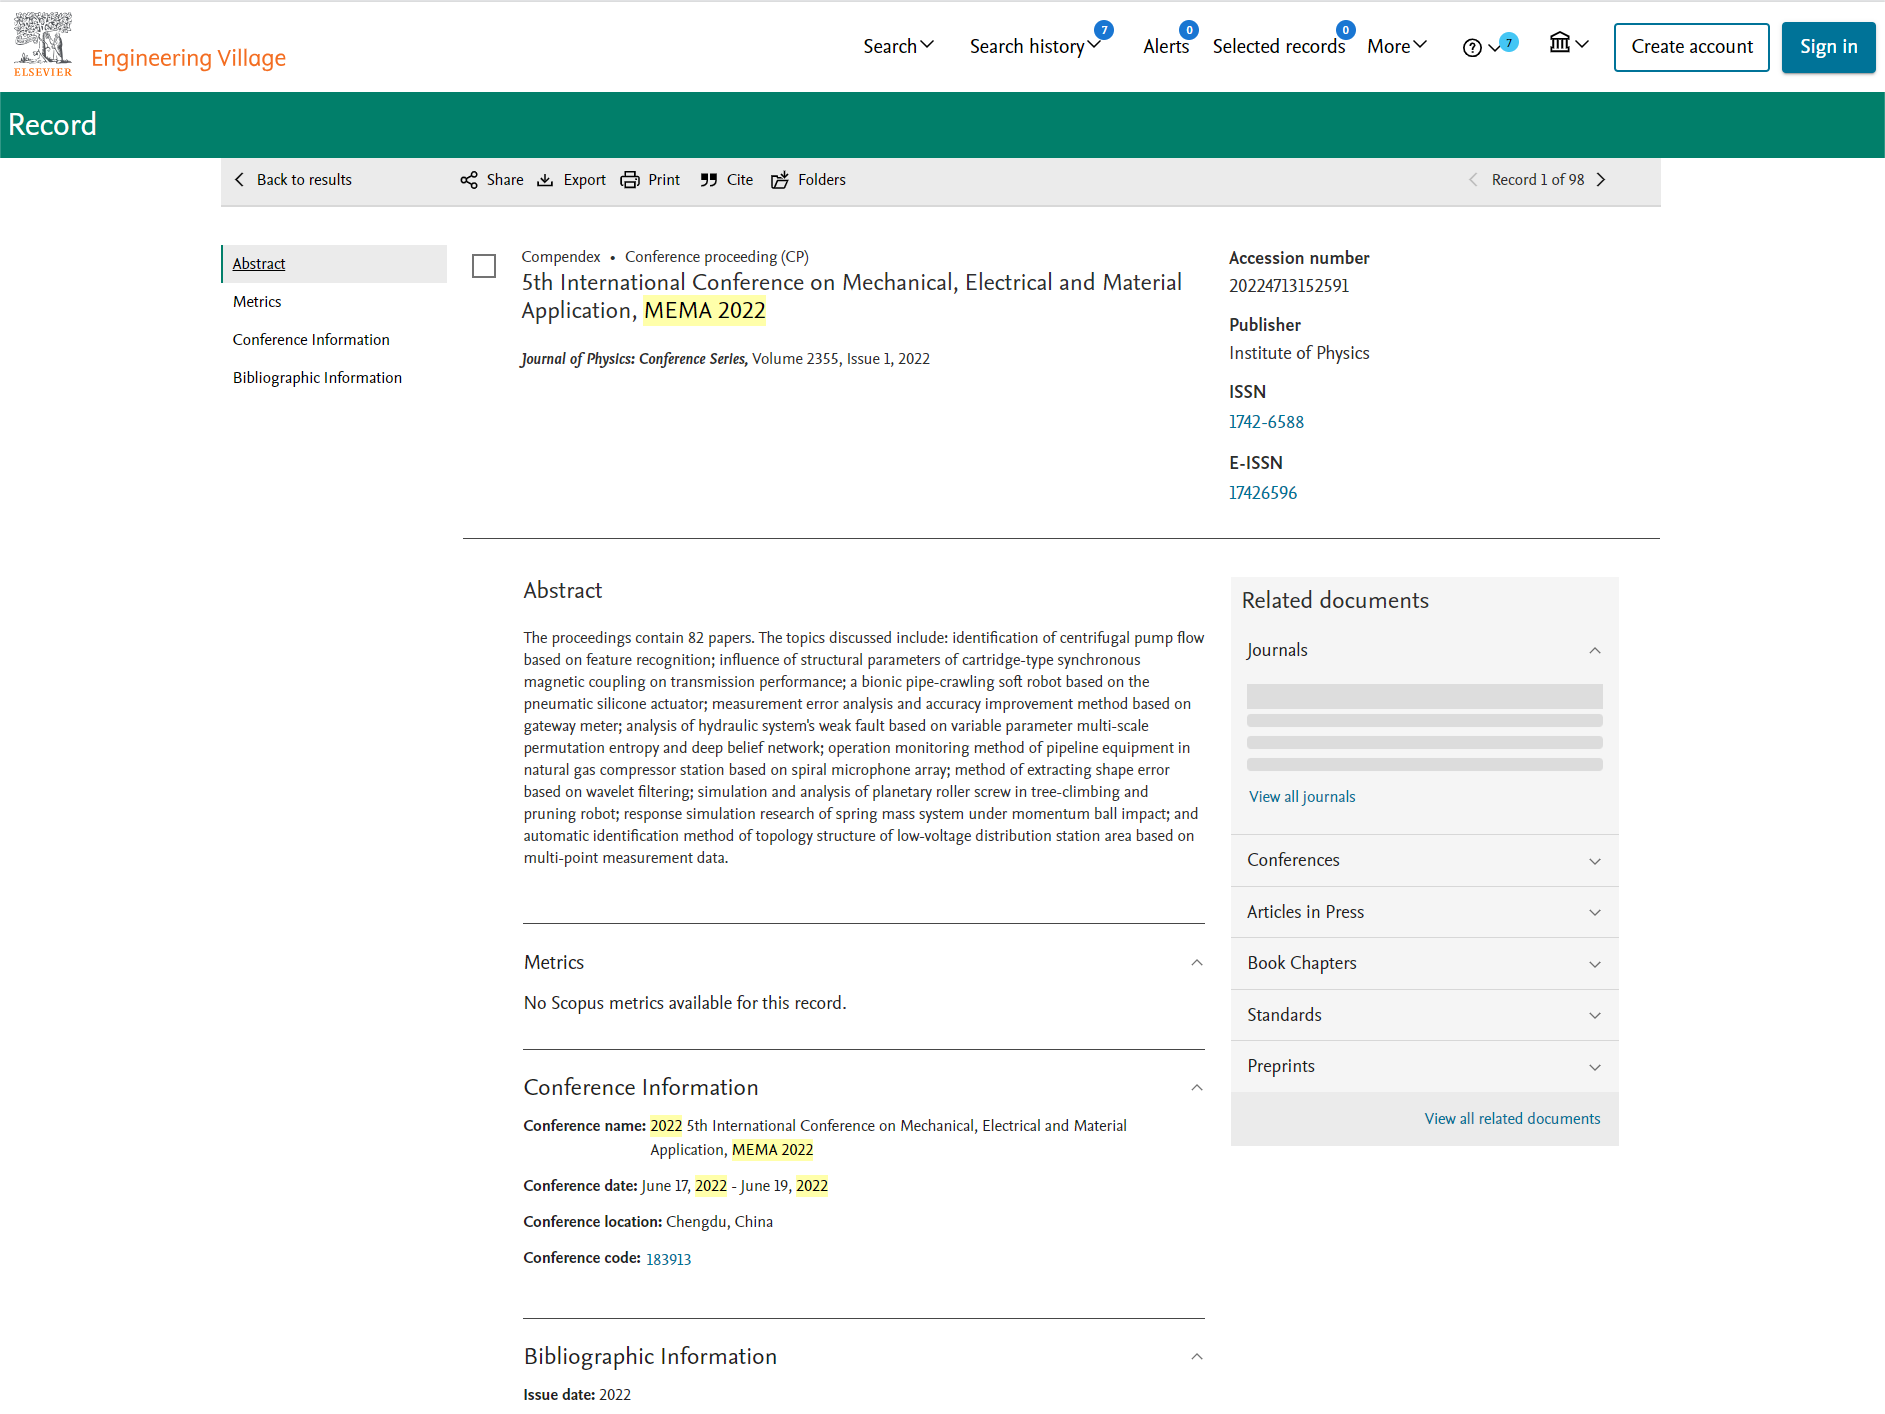Click 'Issue date: 2022' text
The width and height of the screenshot is (1885, 1414).
tap(577, 1395)
